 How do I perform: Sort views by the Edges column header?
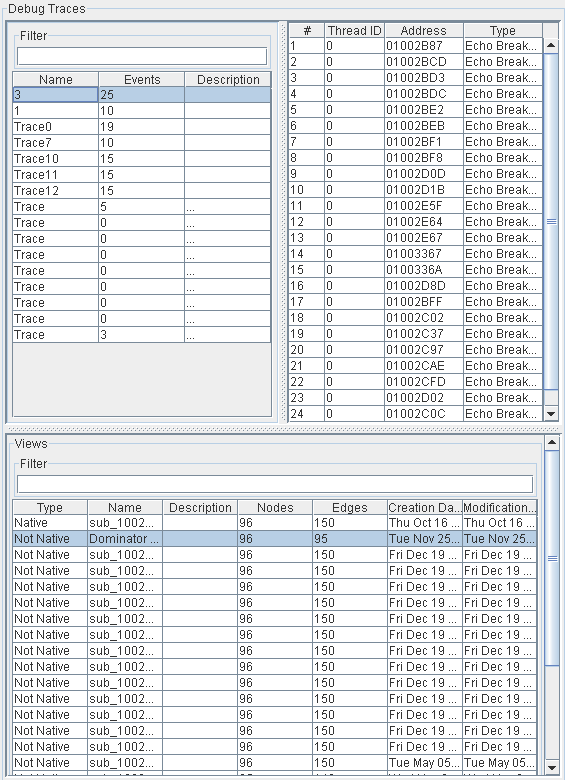pyautogui.click(x=350, y=507)
